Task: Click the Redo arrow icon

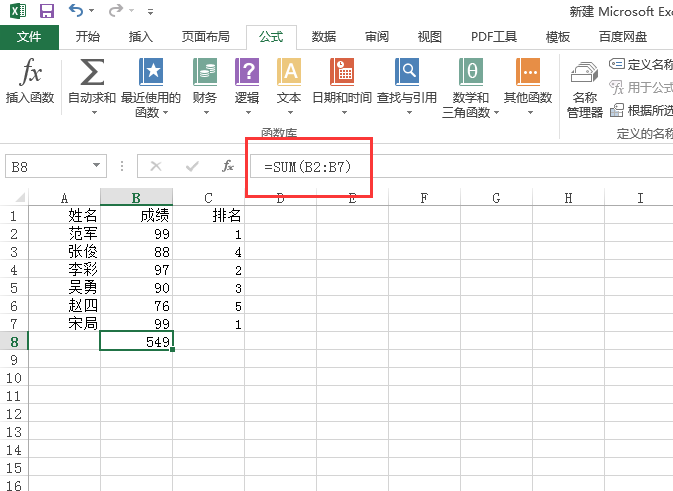Action: pos(115,10)
